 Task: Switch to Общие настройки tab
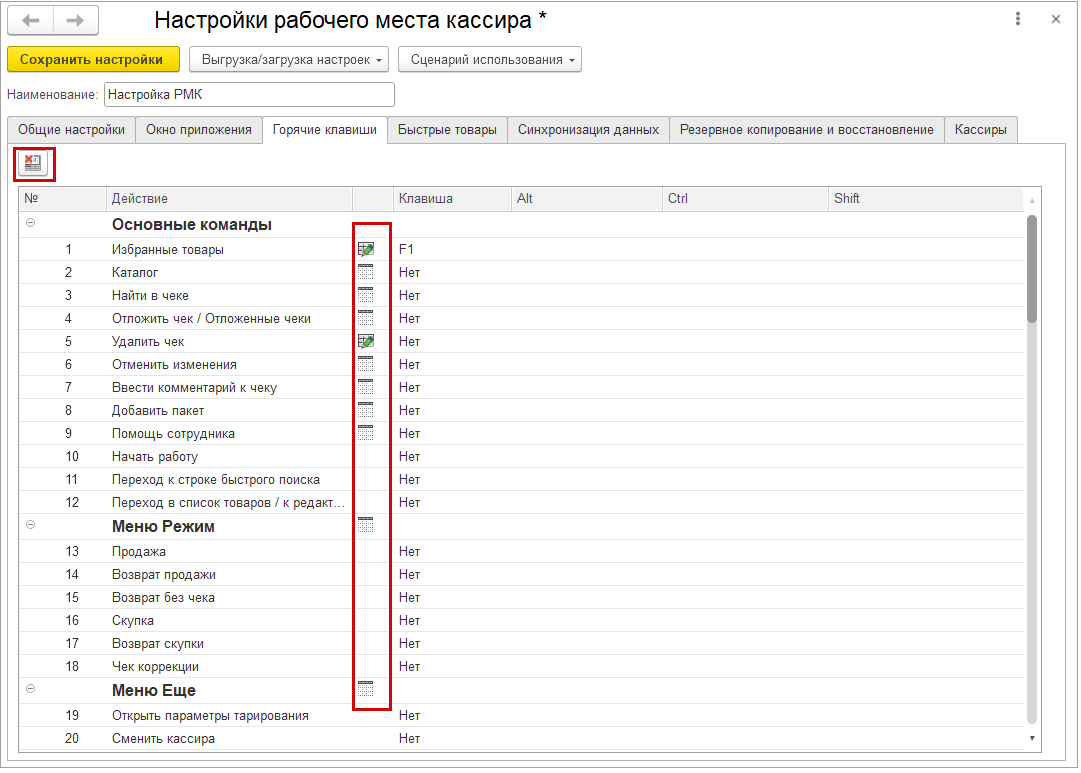point(72,130)
